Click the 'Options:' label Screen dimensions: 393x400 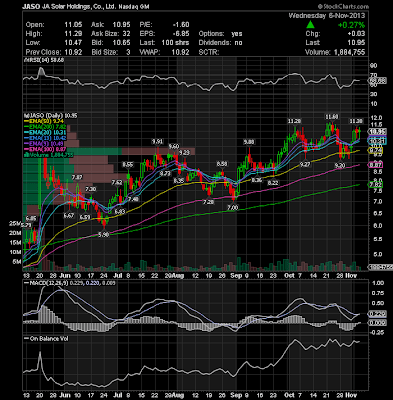211,34
